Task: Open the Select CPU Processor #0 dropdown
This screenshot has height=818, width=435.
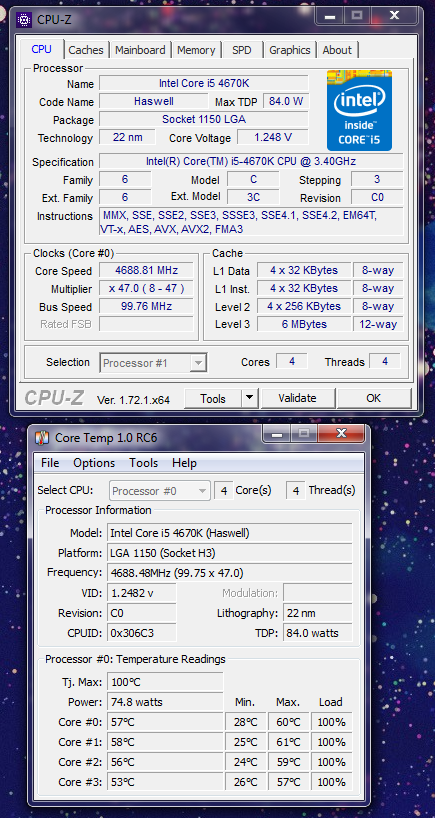Action: 160,491
